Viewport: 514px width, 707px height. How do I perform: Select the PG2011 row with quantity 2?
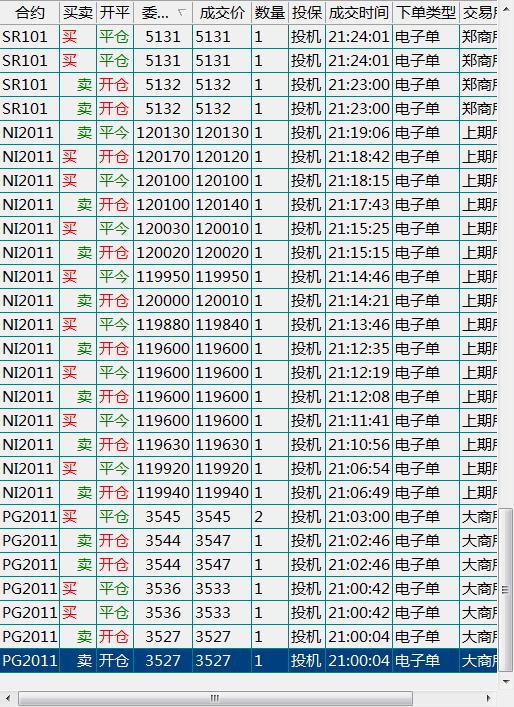tap(248, 516)
